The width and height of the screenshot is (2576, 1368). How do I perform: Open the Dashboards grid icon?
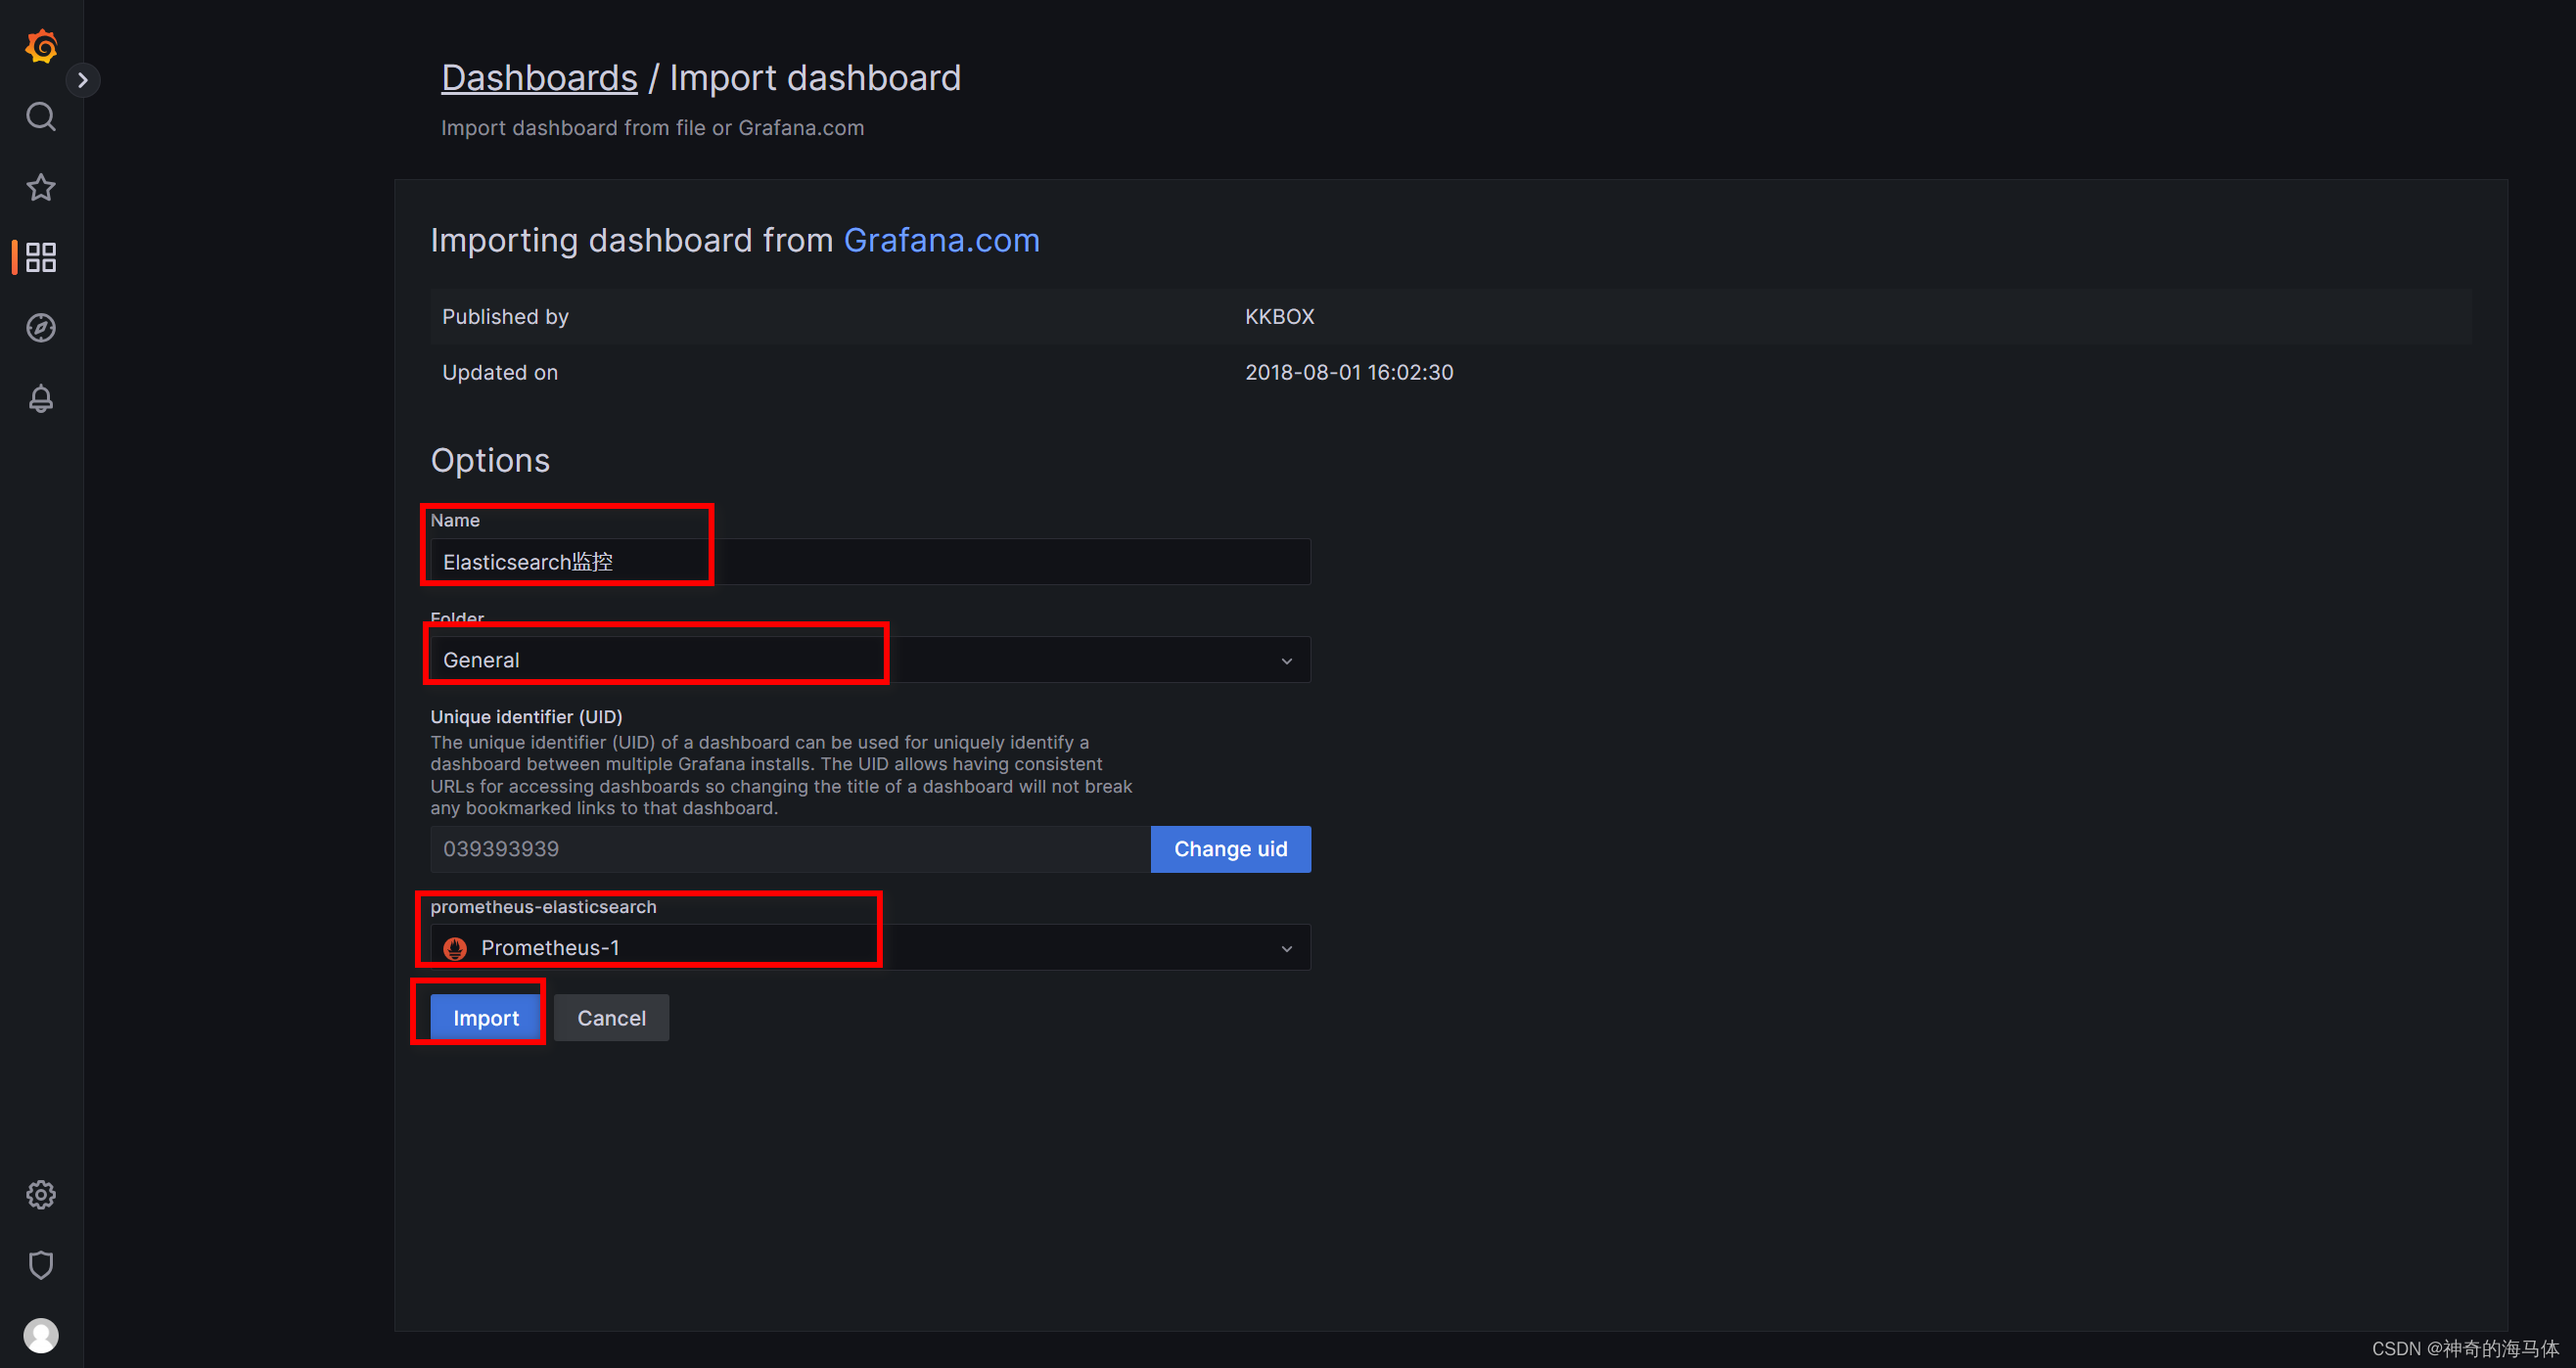point(41,257)
